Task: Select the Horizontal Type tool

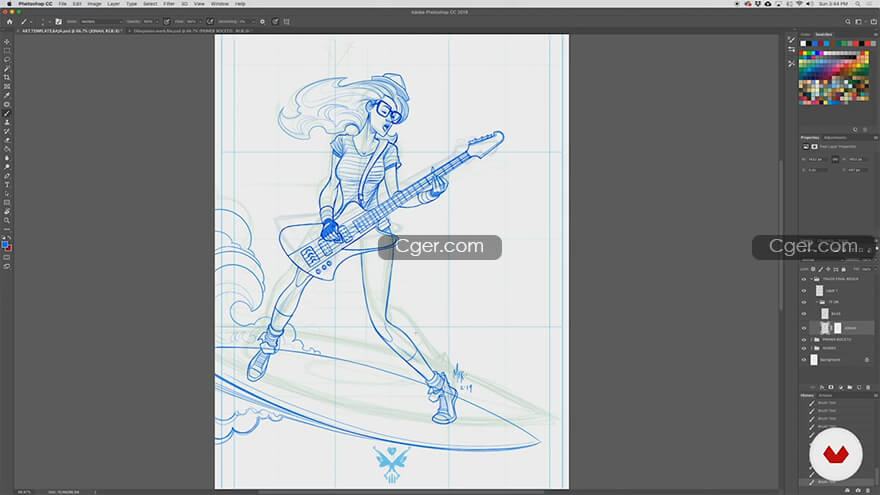Action: pos(7,185)
